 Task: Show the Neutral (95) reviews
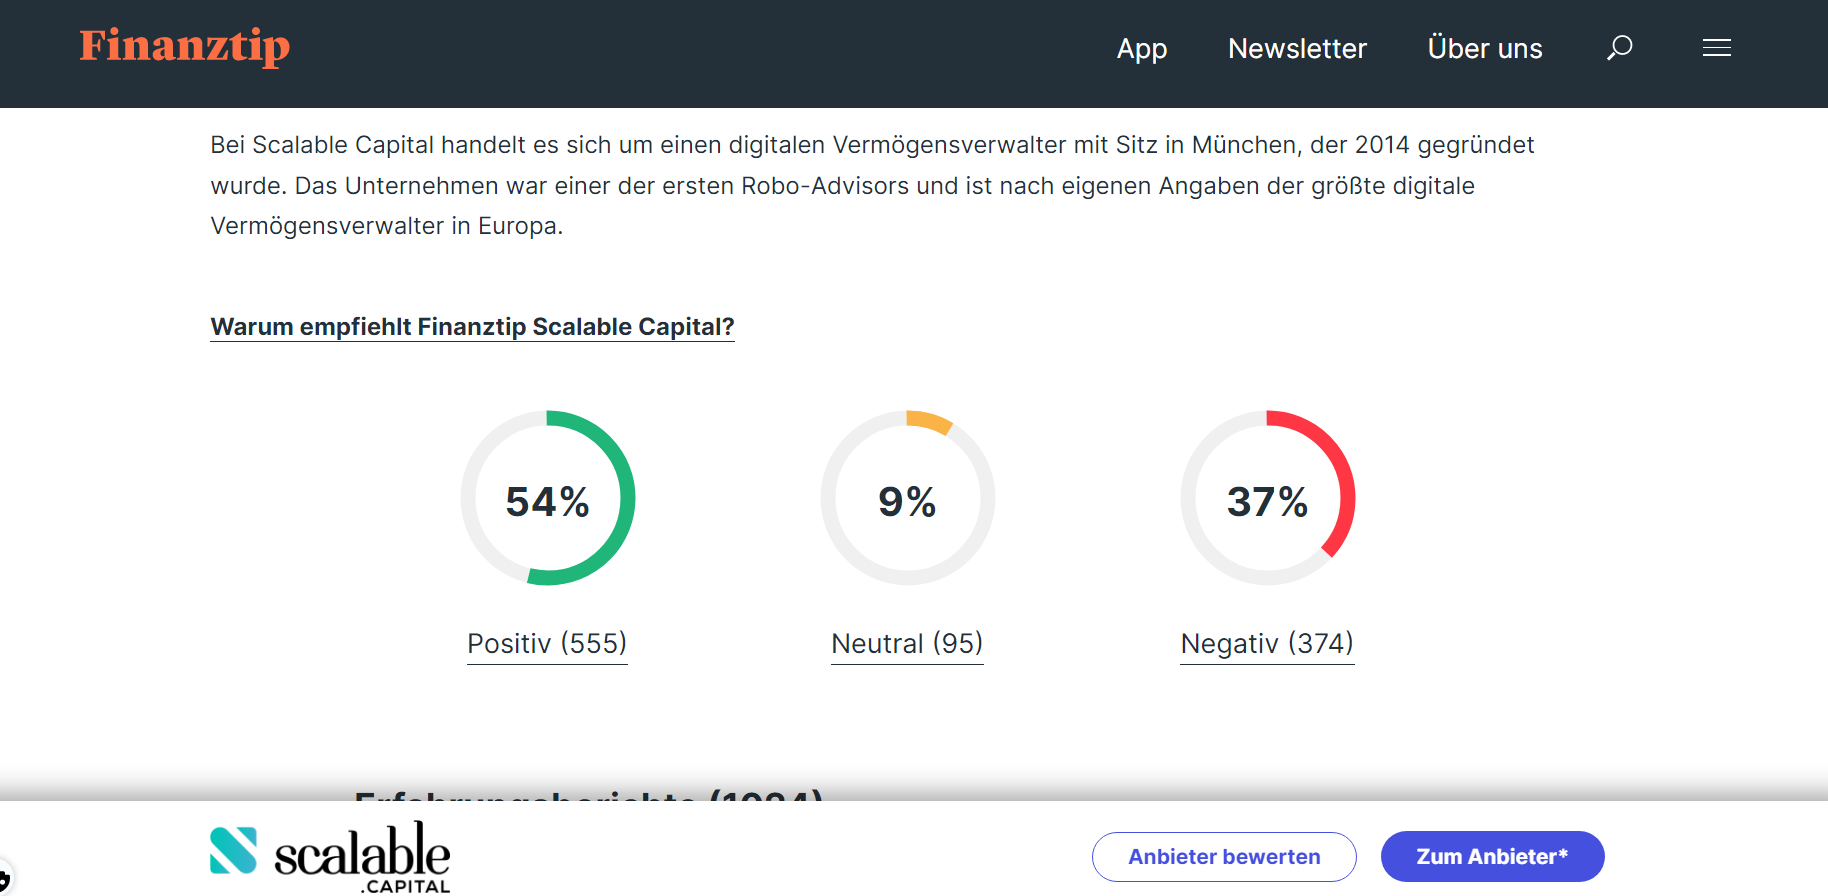pyautogui.click(x=907, y=643)
